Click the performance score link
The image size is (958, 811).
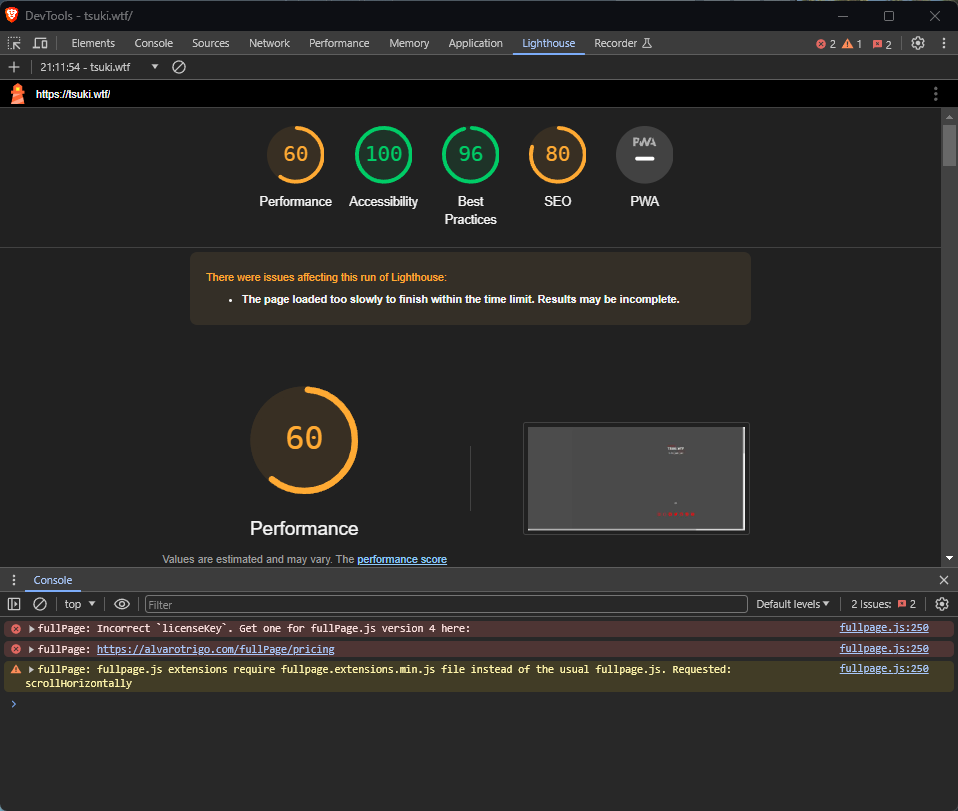click(x=402, y=559)
